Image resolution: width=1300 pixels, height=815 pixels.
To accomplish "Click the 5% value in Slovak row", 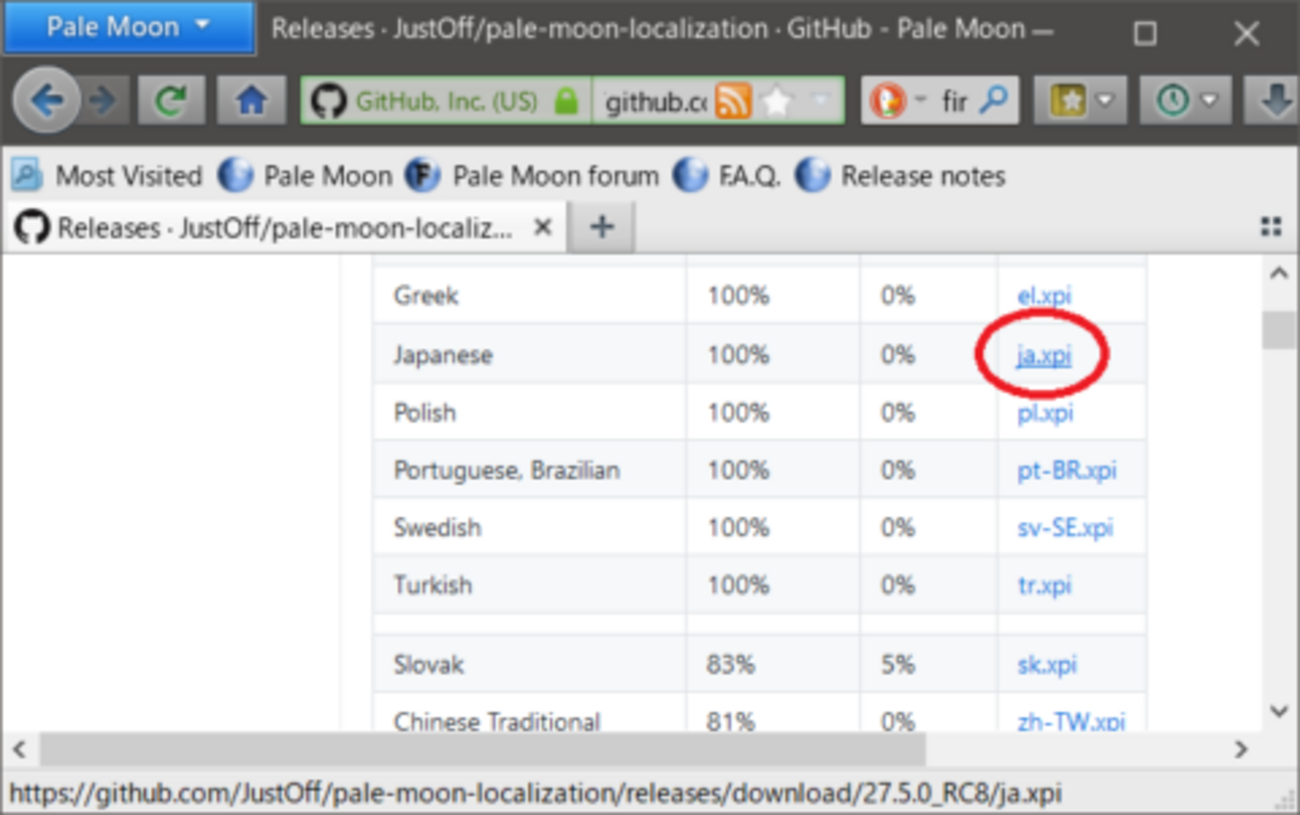I will click(x=898, y=664).
